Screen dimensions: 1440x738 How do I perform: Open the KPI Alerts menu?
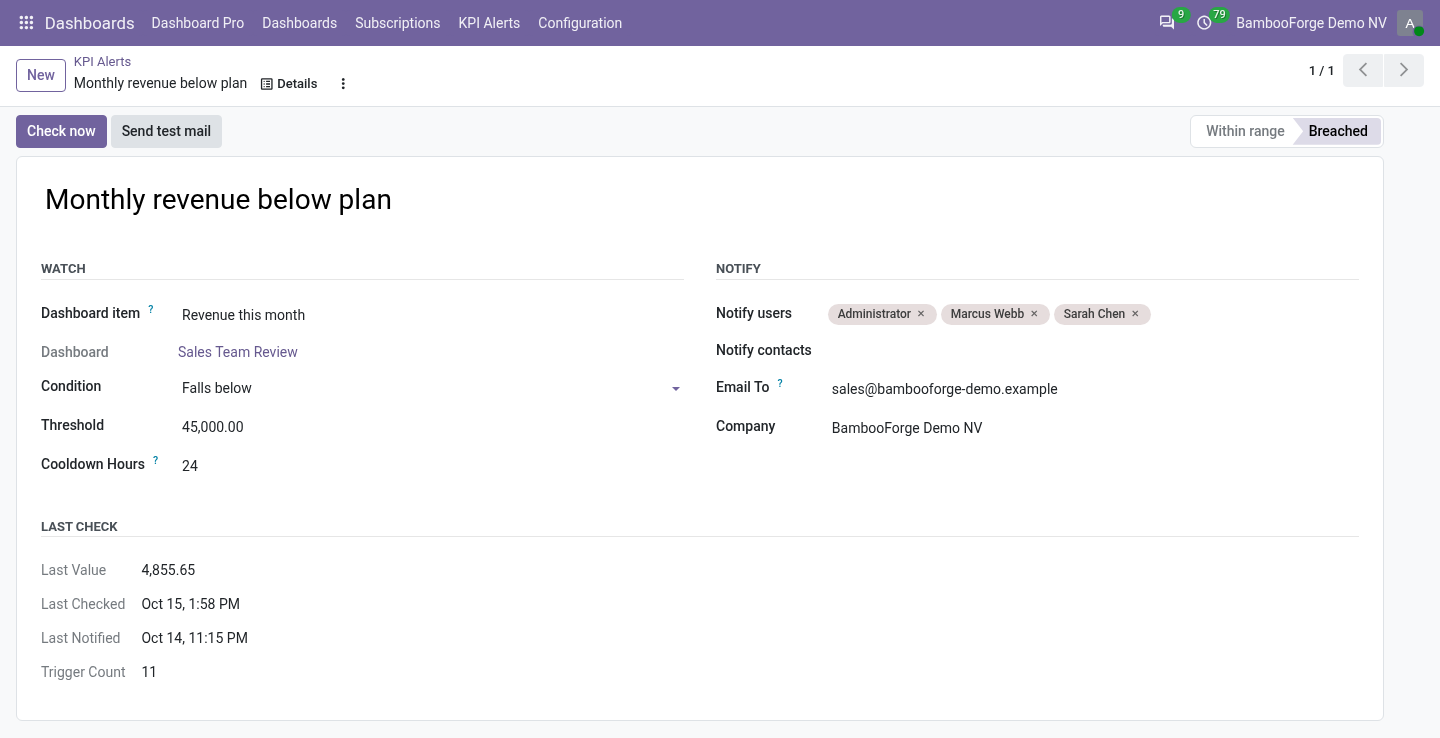489,23
